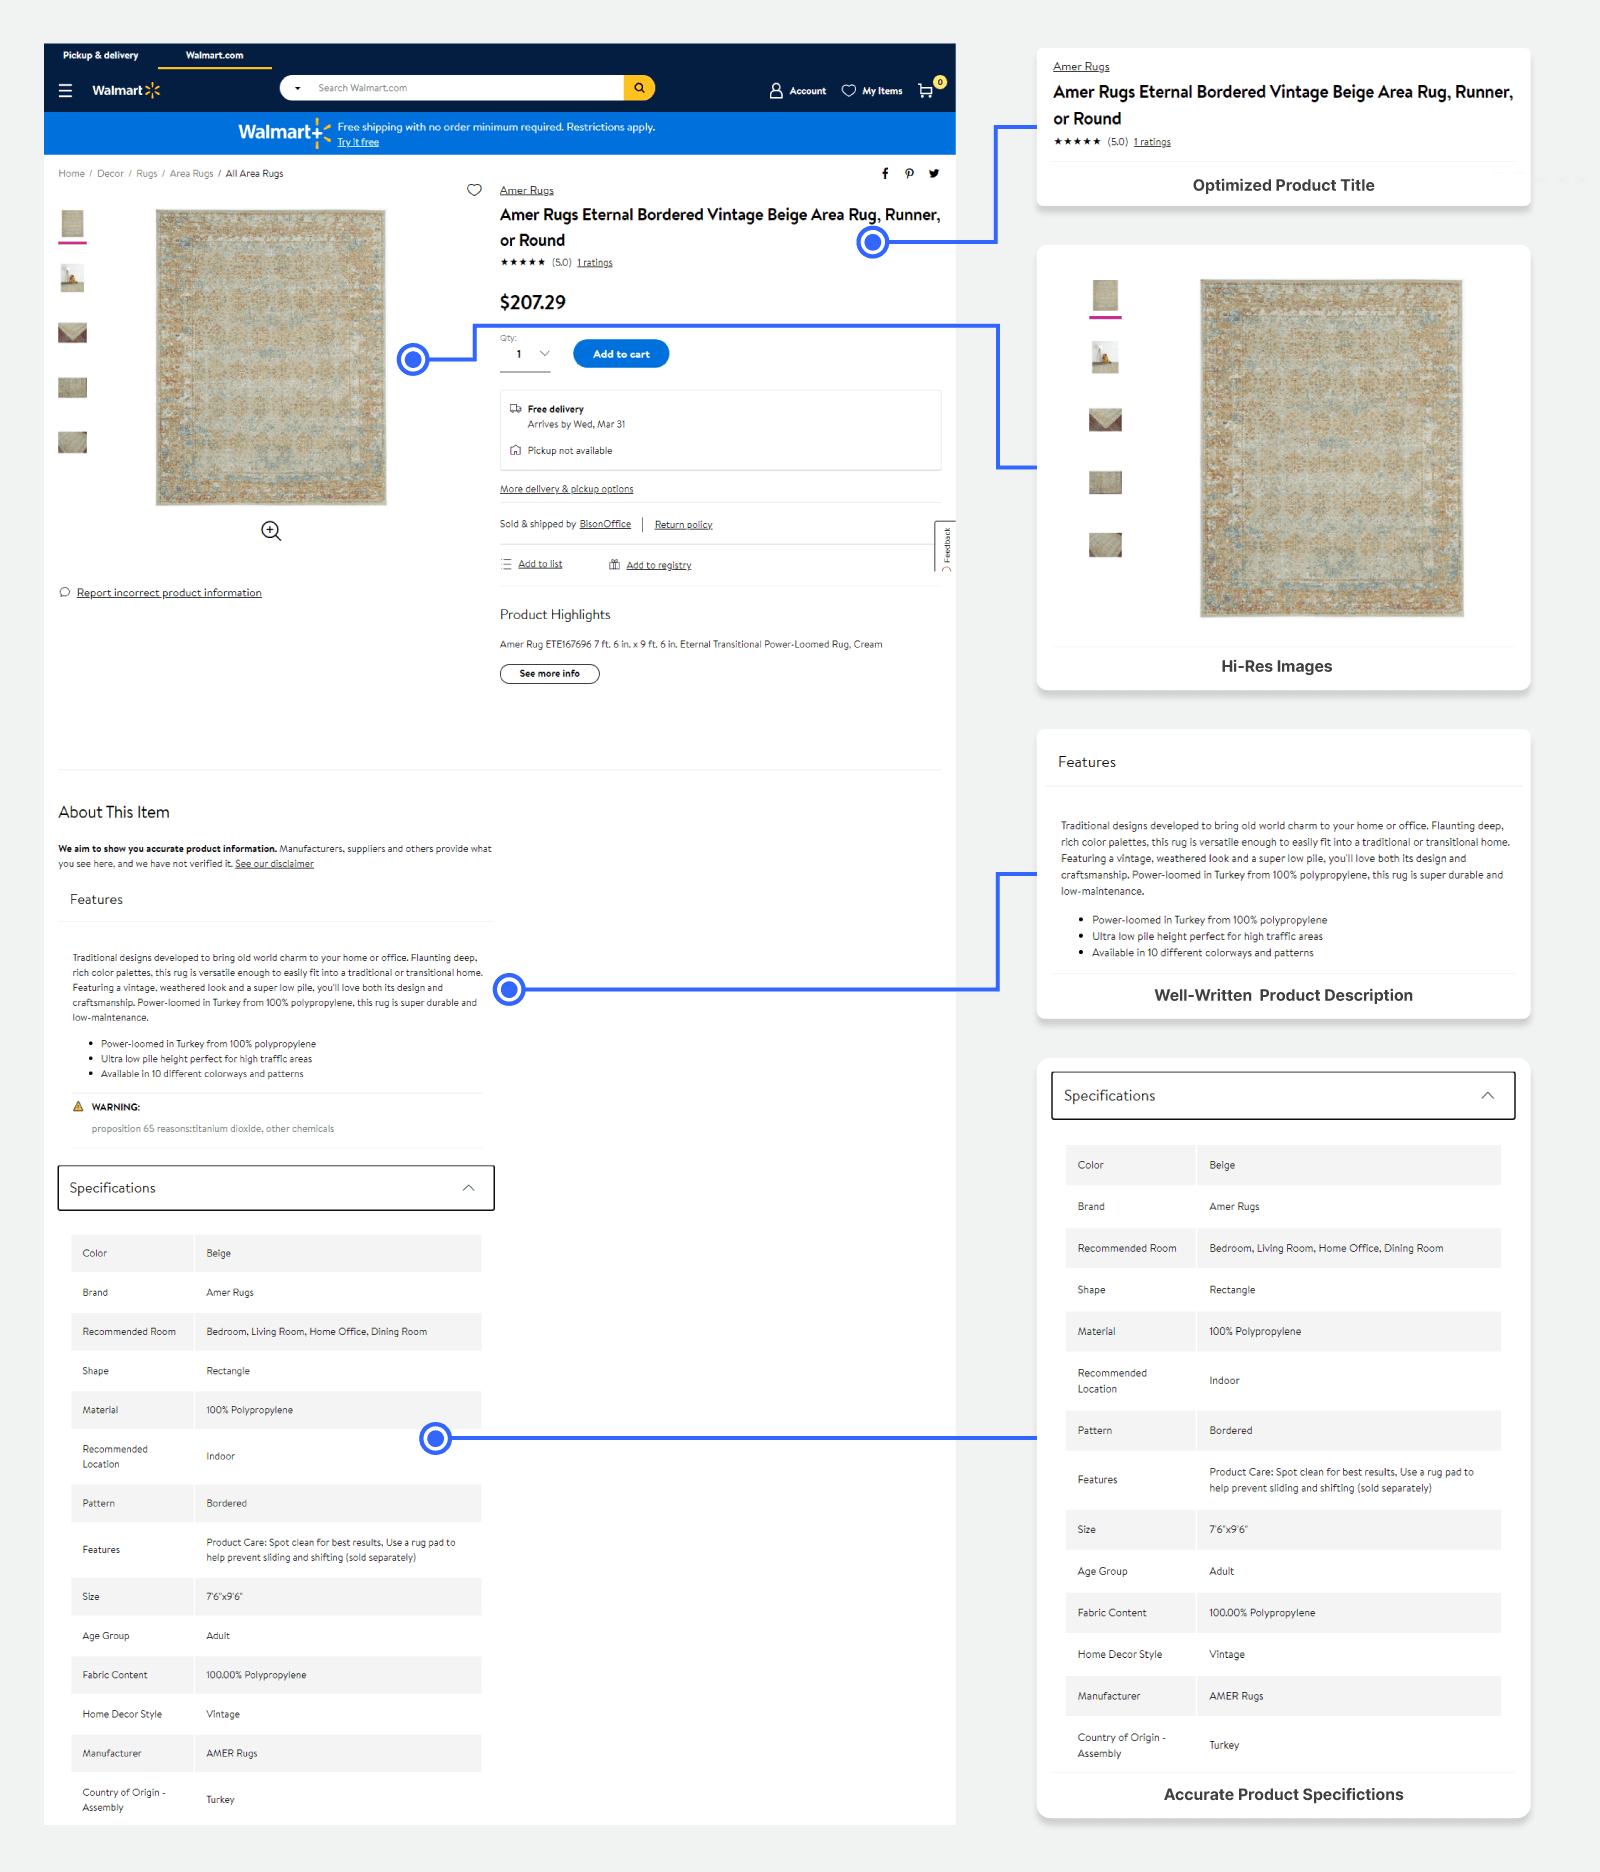Screen dimensions: 1600x1872
Task: Go to Home breadcrumb
Action: (71, 173)
